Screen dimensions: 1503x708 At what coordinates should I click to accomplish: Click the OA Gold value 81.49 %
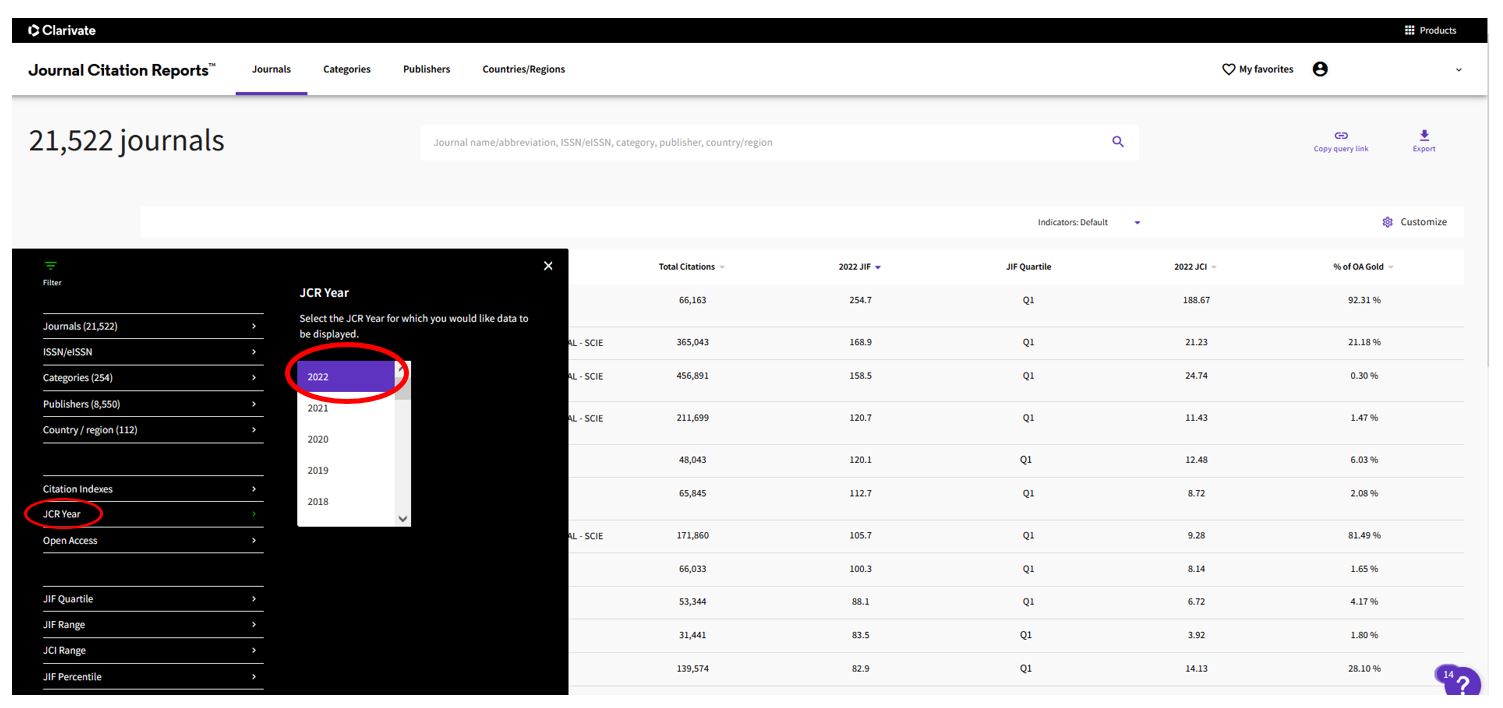(x=1364, y=536)
